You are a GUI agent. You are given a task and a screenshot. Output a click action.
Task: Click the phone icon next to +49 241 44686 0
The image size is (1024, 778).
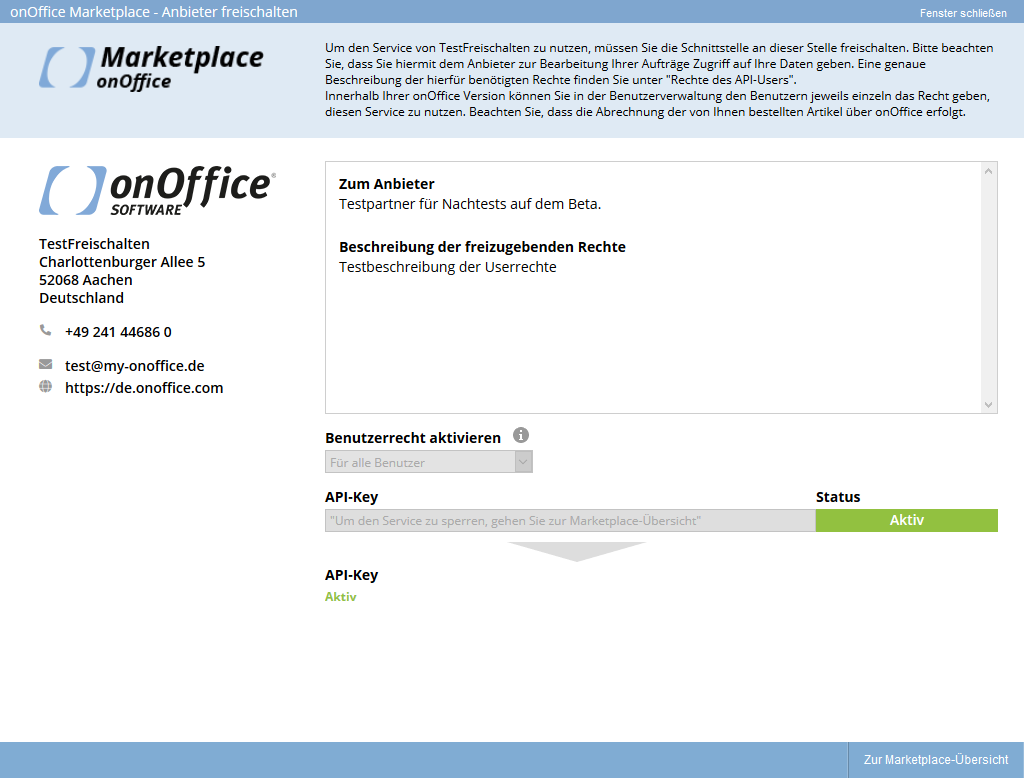[x=45, y=331]
